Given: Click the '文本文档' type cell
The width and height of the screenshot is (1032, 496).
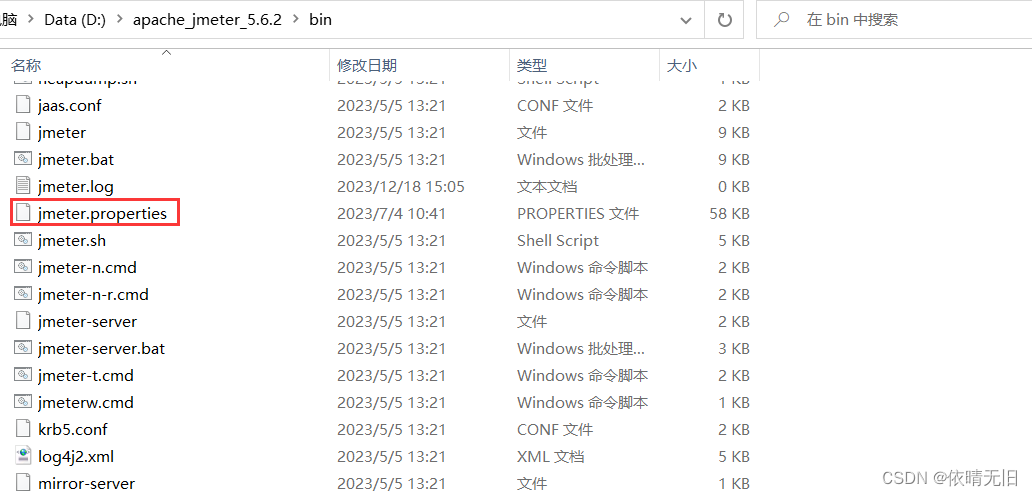Looking at the screenshot, I should point(547,186).
